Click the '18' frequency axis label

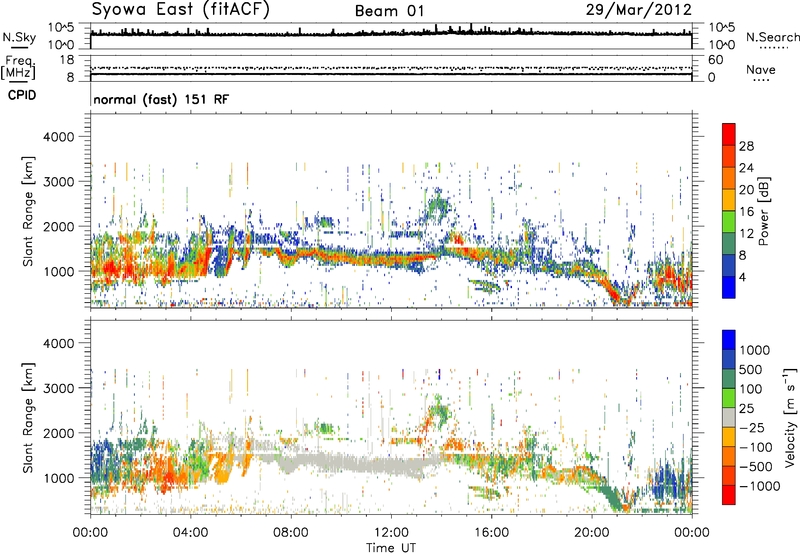pos(66,60)
